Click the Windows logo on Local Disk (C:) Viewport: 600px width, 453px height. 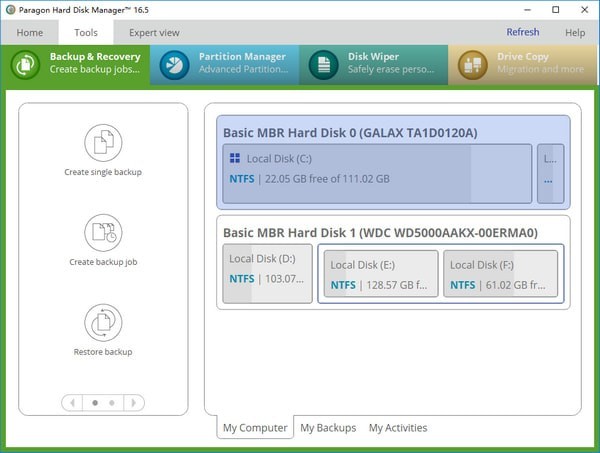pos(235,158)
